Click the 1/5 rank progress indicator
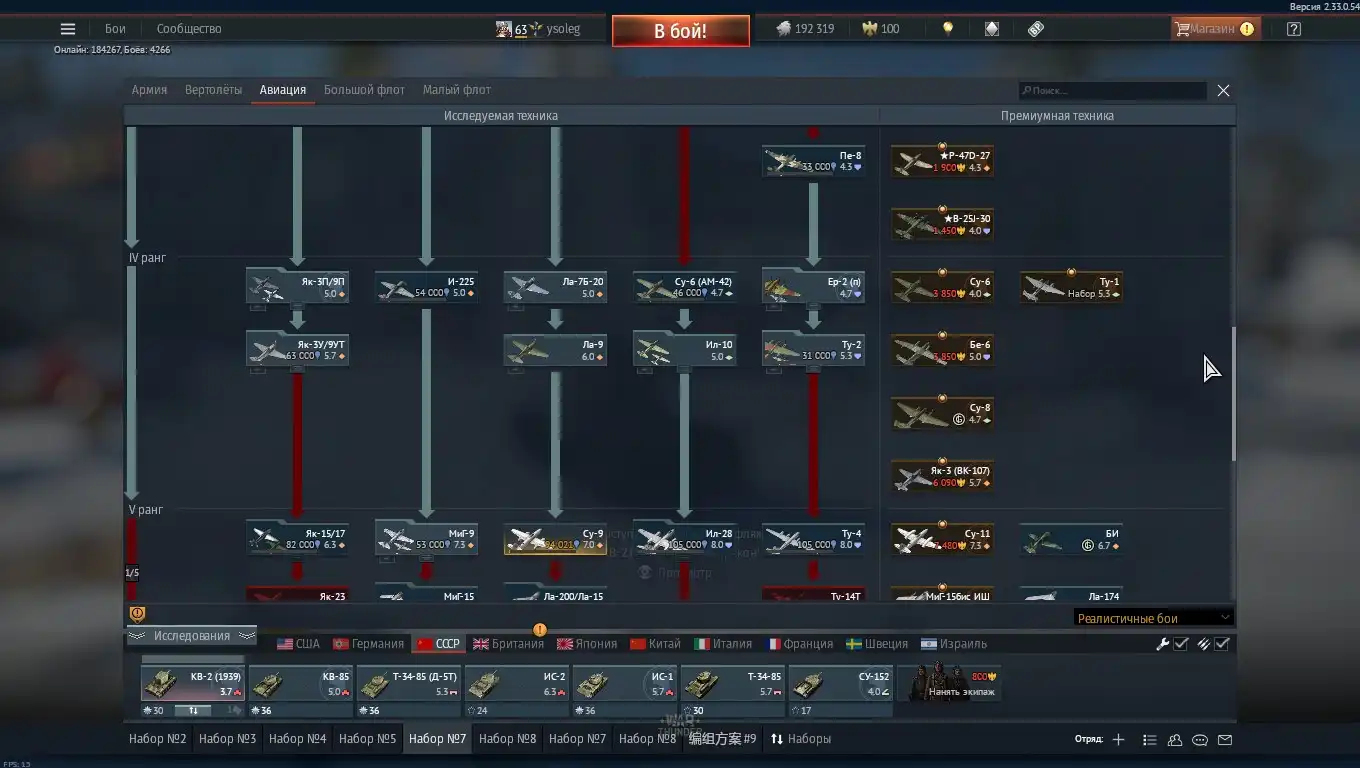 (132, 574)
